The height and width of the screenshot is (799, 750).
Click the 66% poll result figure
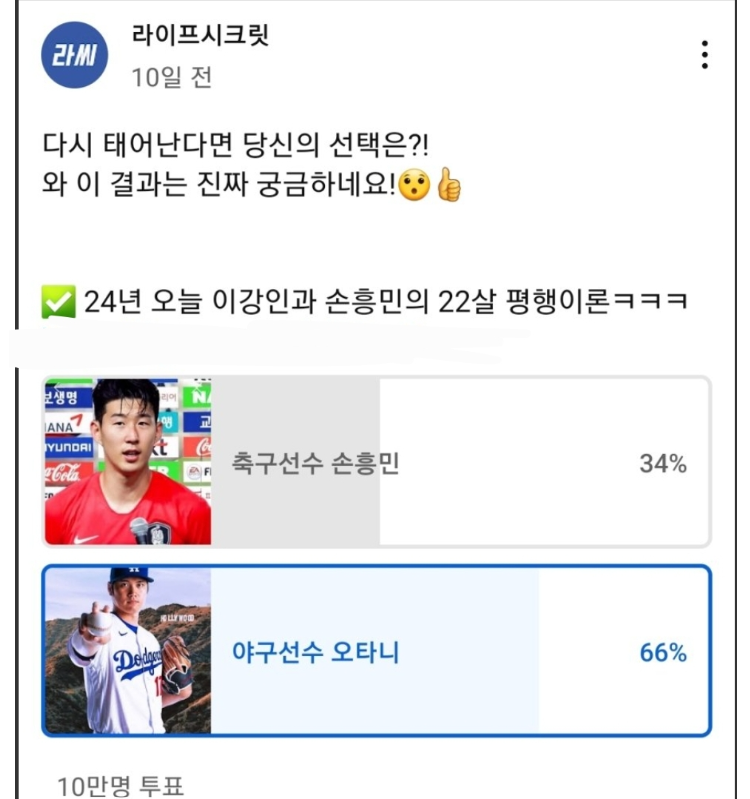[x=663, y=654]
